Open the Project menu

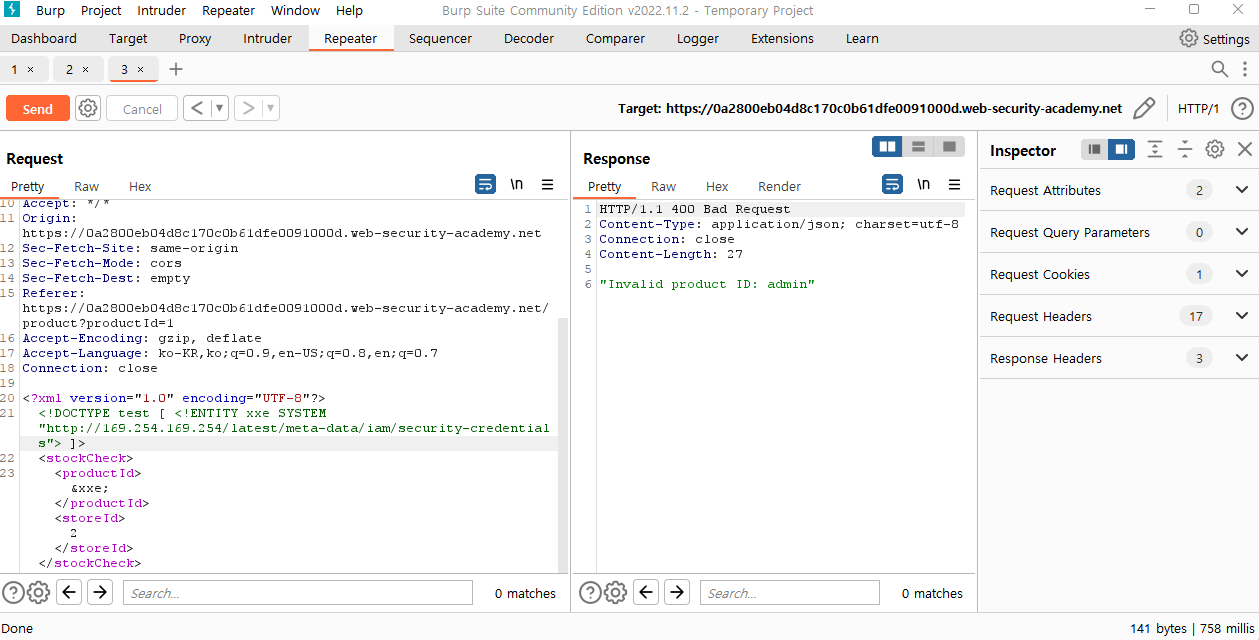pos(101,10)
